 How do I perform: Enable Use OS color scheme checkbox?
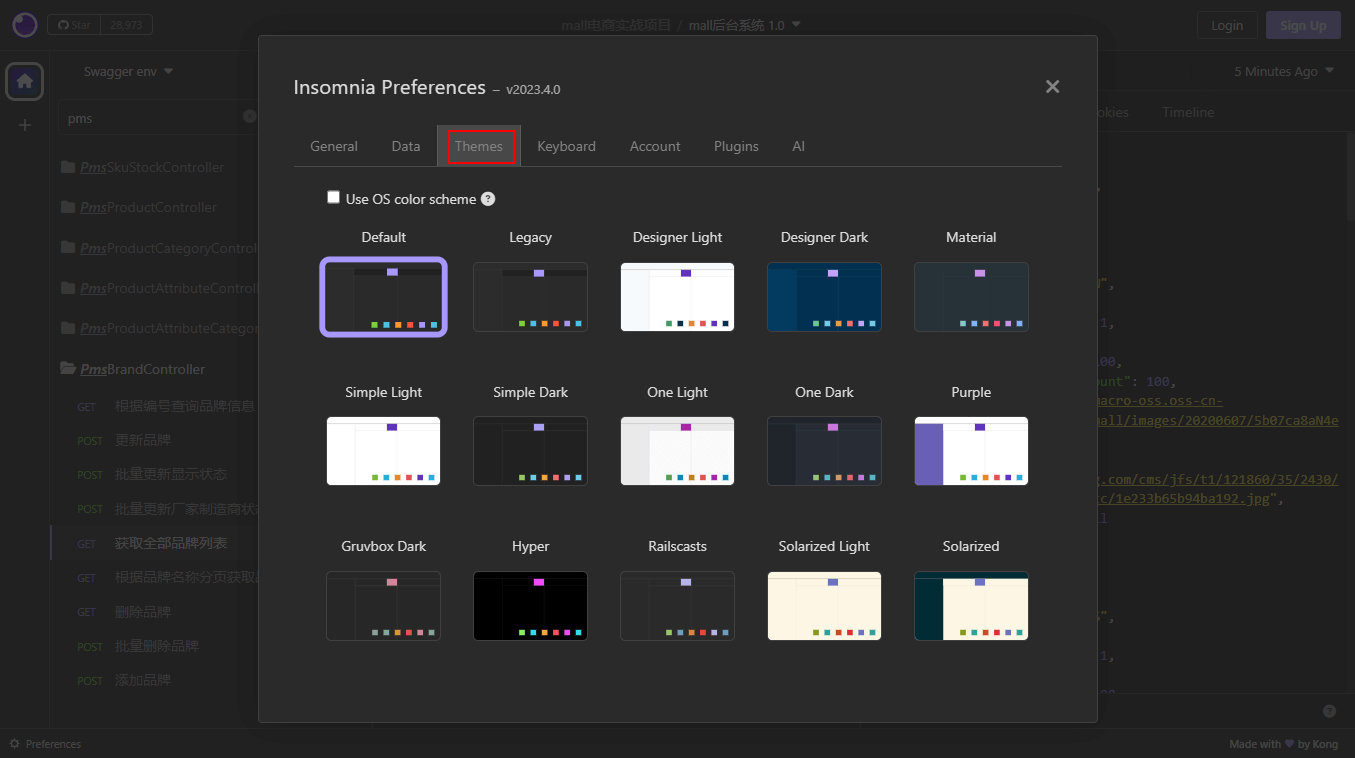[x=334, y=198]
